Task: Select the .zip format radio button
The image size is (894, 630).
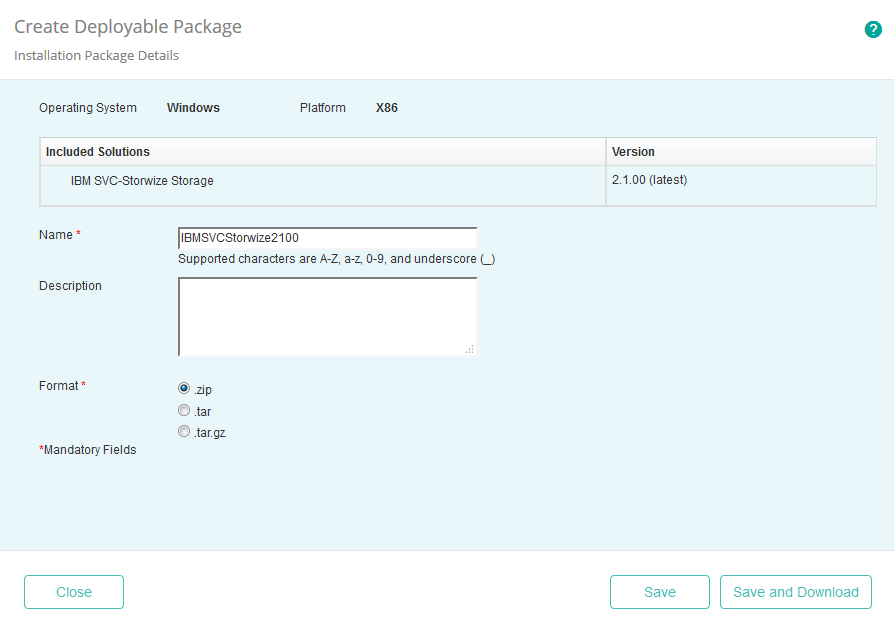Action: pos(184,388)
